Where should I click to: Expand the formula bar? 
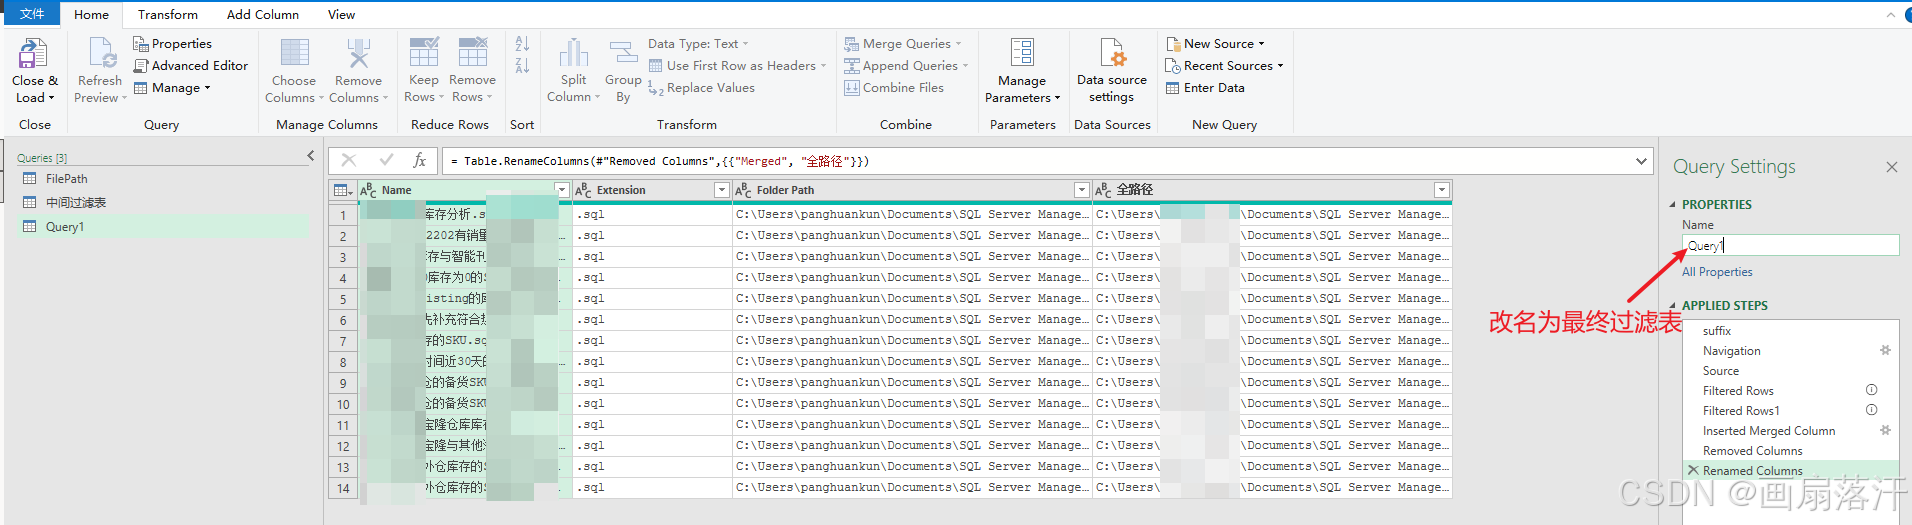click(x=1641, y=161)
